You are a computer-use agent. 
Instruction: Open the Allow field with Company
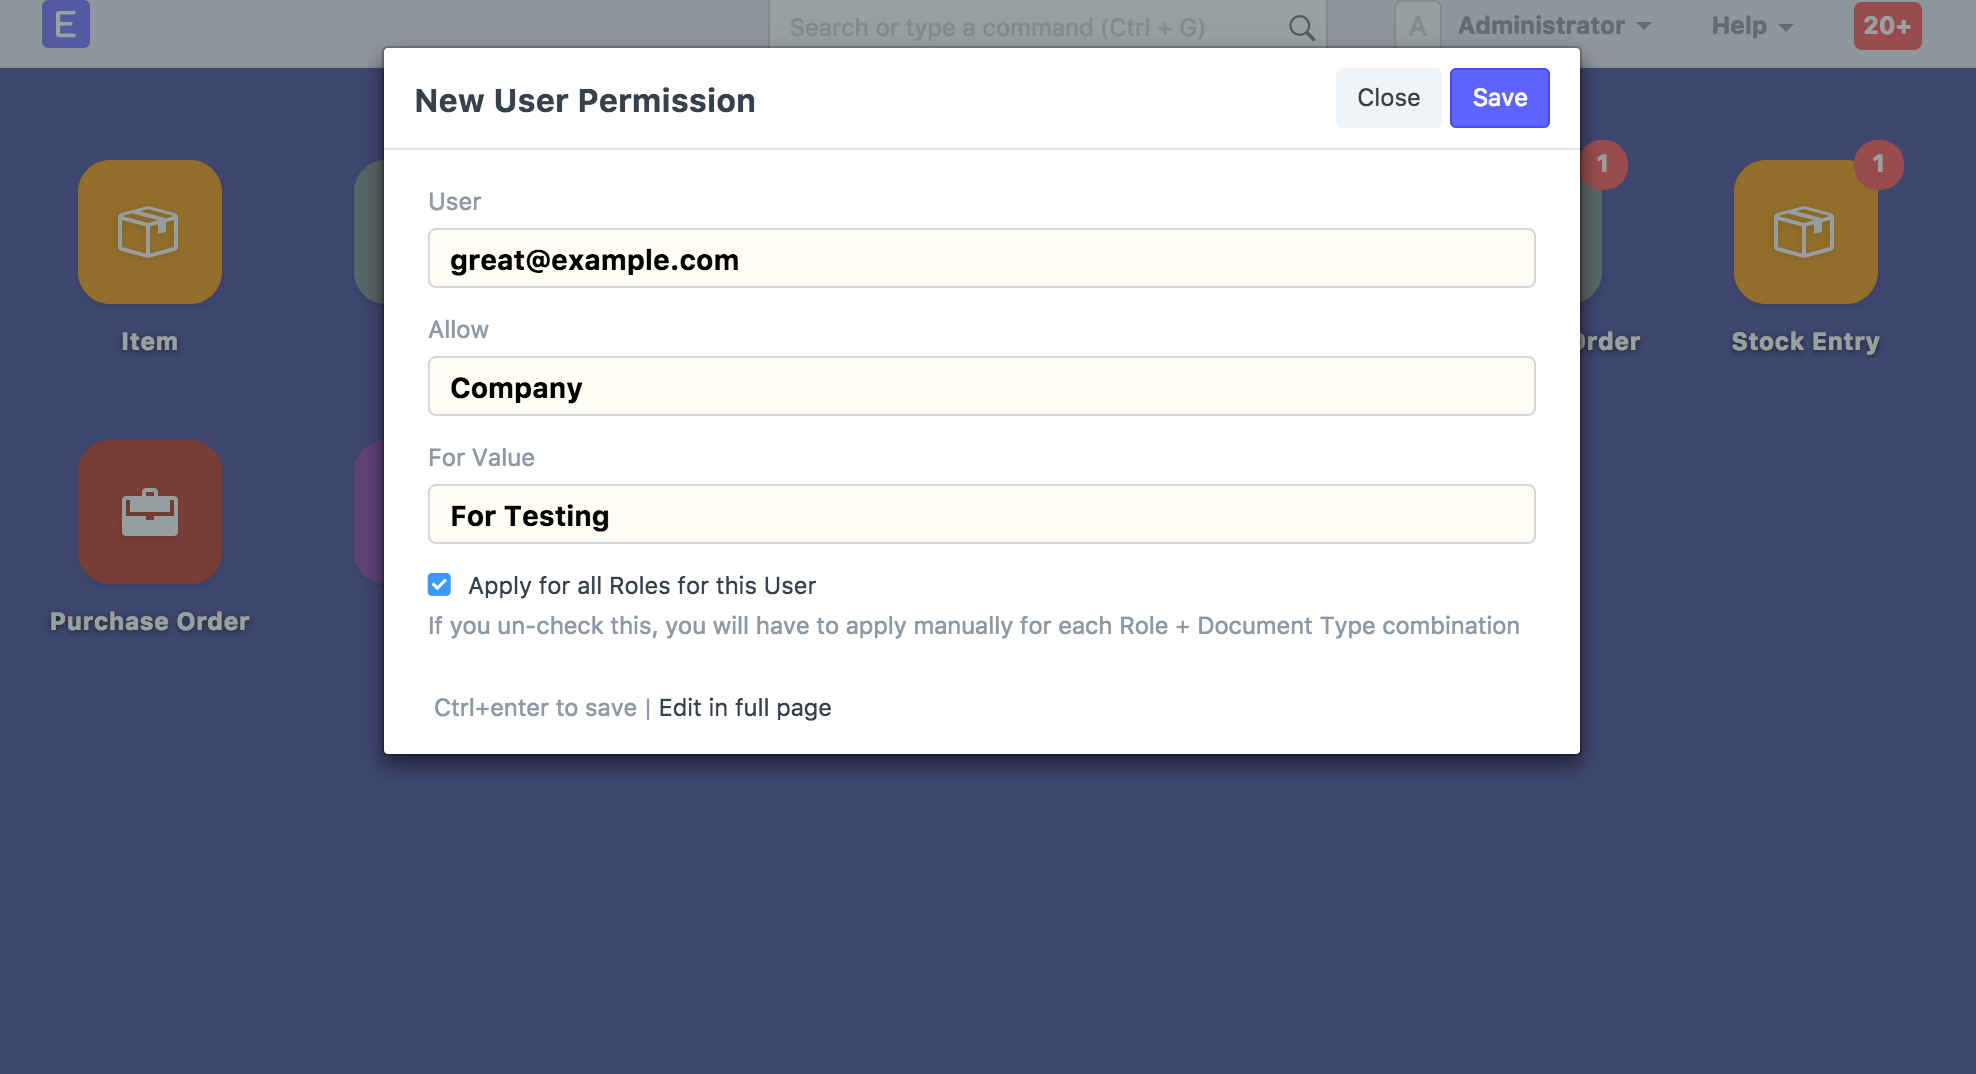pyautogui.click(x=981, y=387)
